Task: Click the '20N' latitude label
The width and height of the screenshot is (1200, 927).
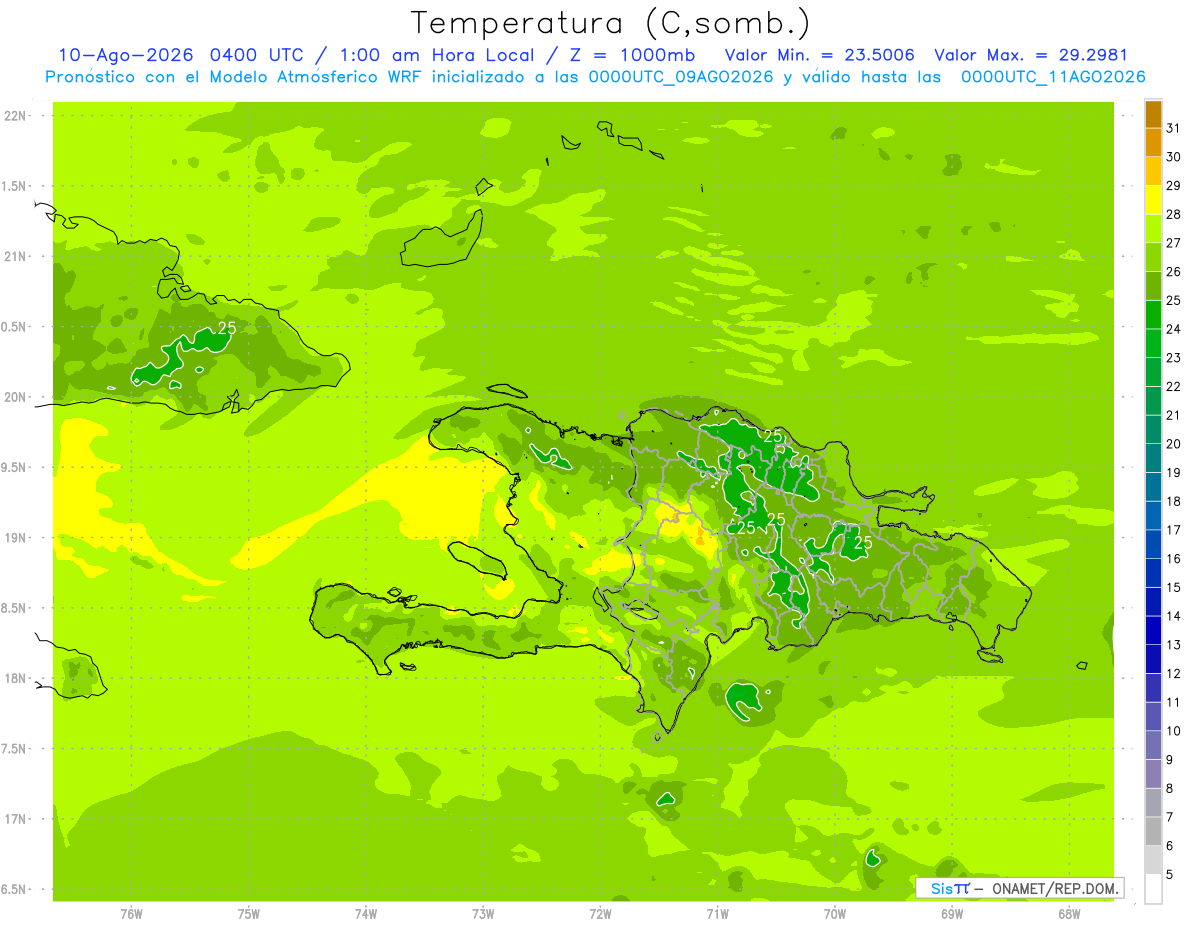Action: [x=16, y=397]
